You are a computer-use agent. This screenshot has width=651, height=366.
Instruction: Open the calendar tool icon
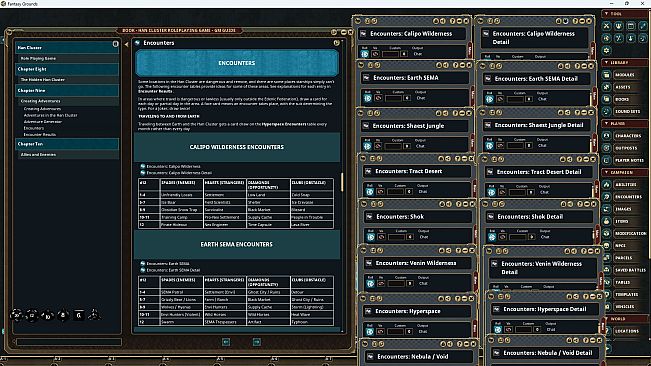click(631, 26)
